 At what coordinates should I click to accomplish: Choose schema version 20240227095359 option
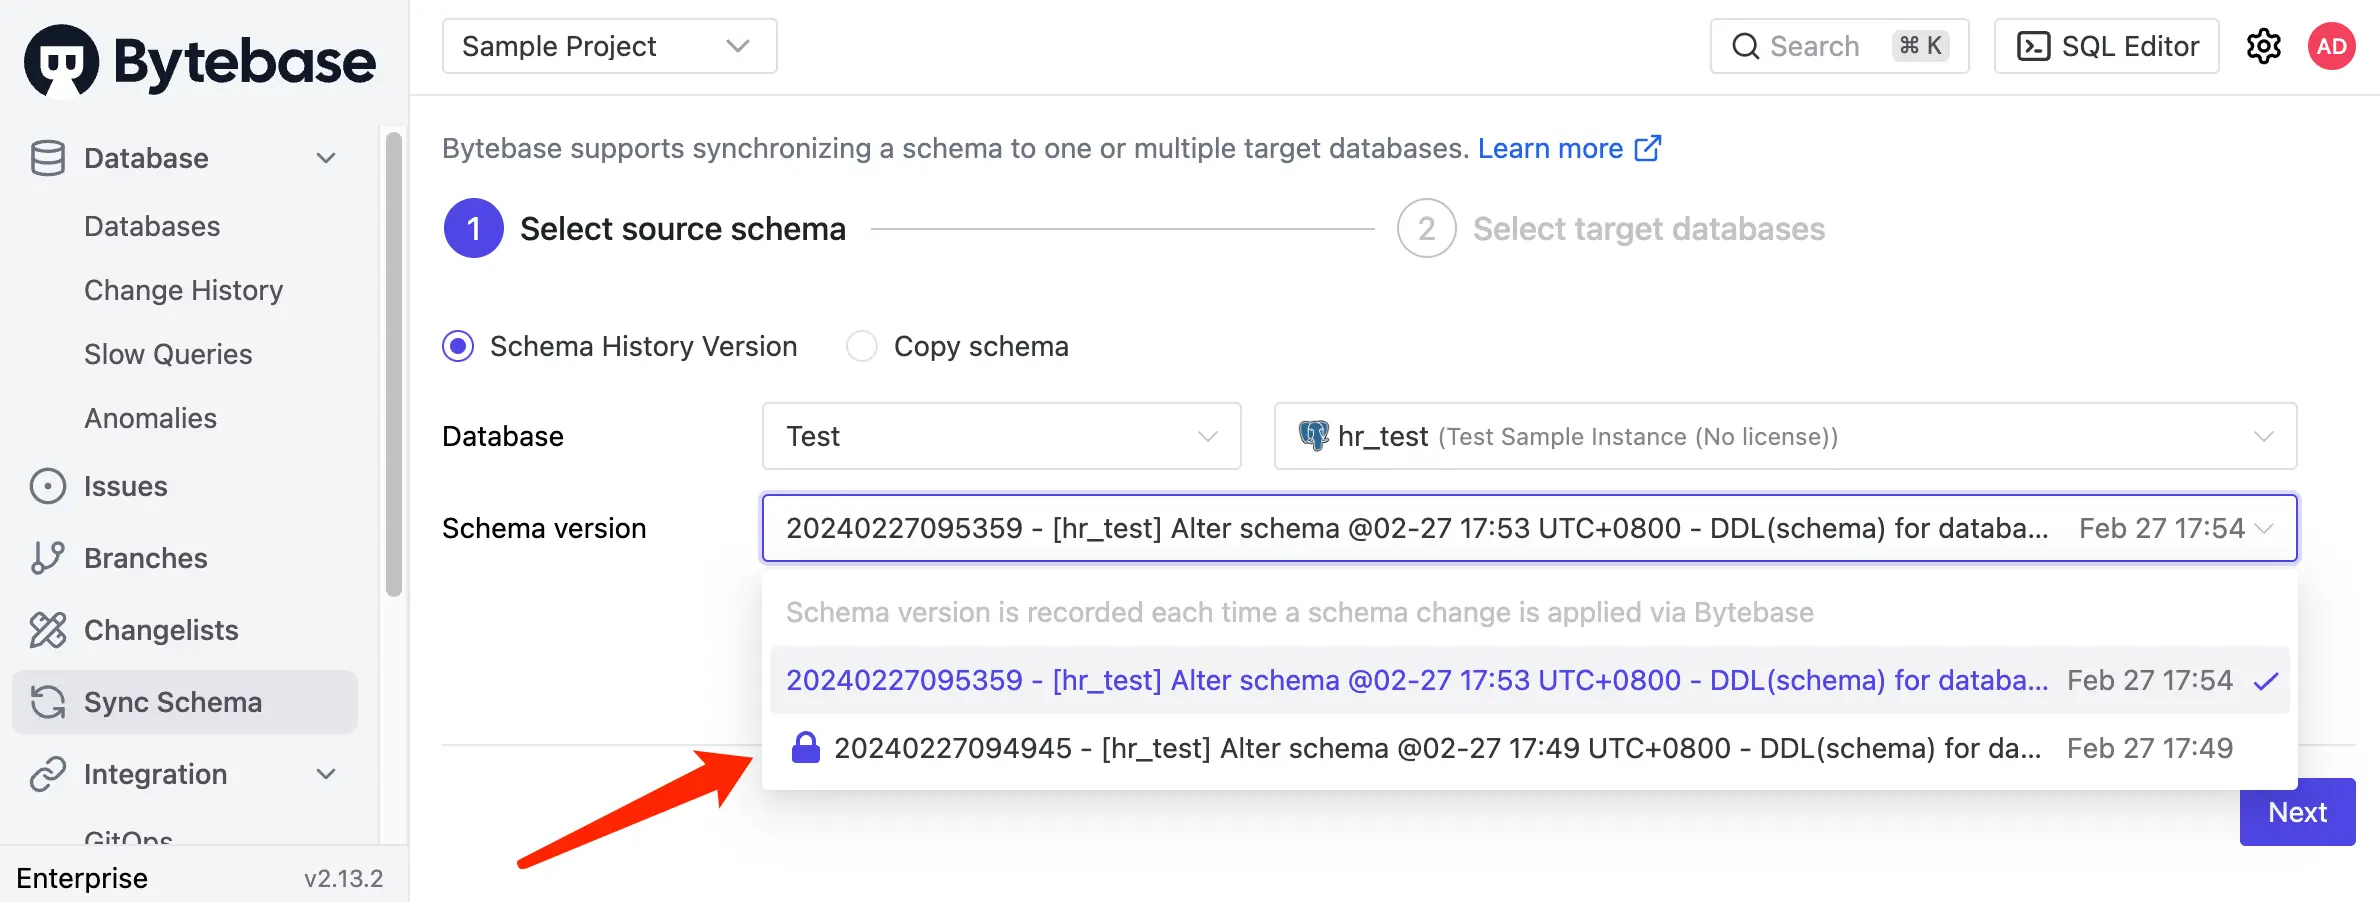tap(1529, 680)
